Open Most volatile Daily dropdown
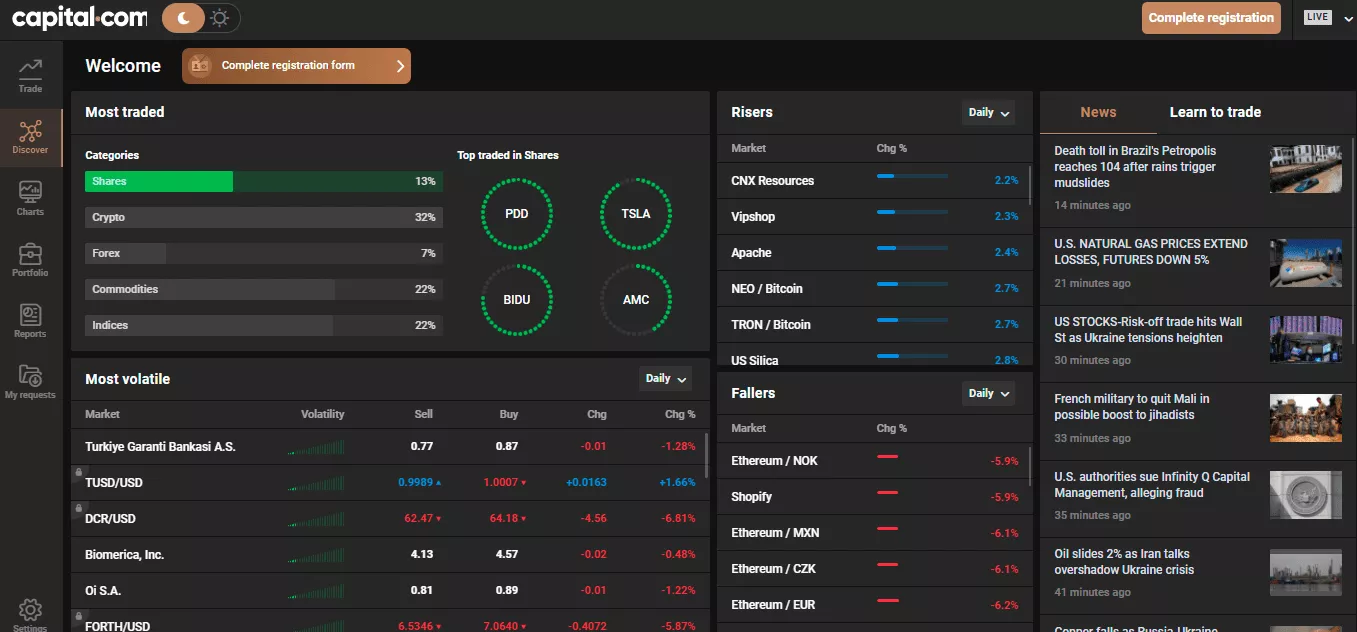Viewport: 1357px width, 632px height. point(665,379)
